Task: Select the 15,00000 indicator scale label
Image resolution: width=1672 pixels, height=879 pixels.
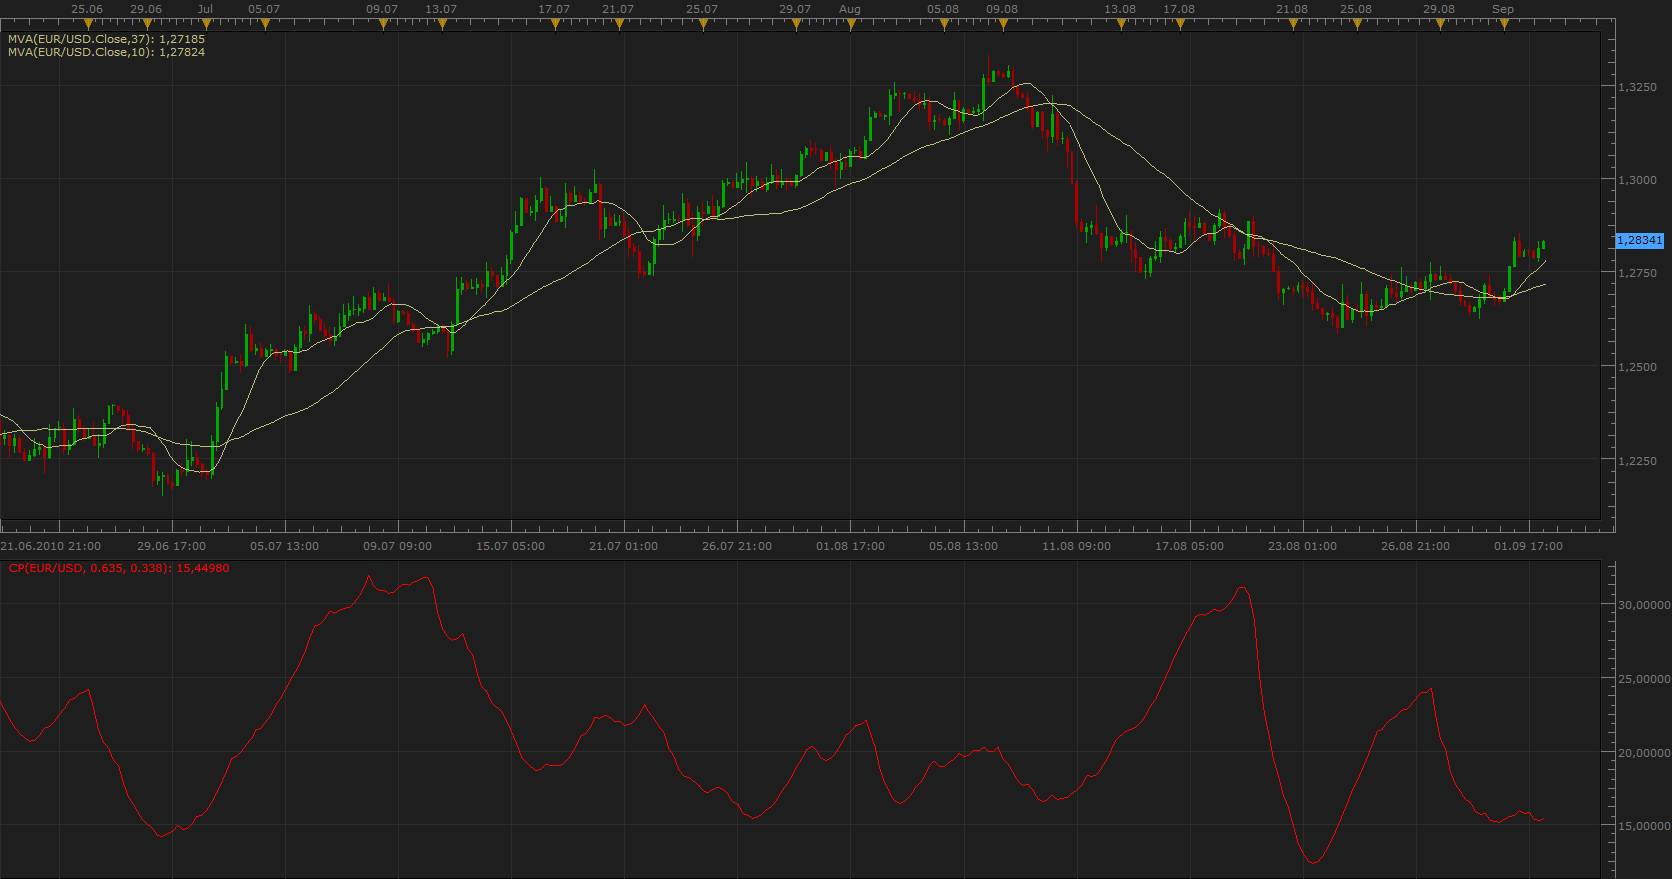Action: (x=1645, y=826)
